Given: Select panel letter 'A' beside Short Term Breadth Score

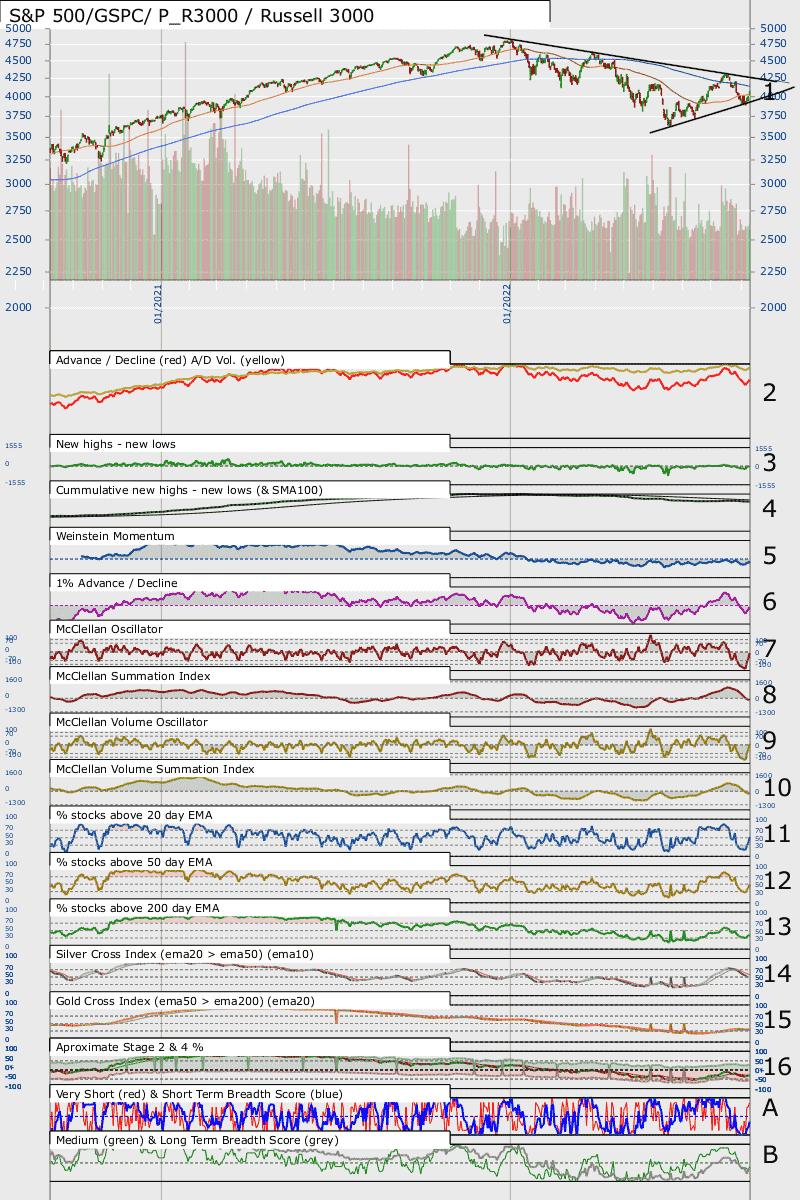Looking at the screenshot, I should click(x=770, y=1108).
